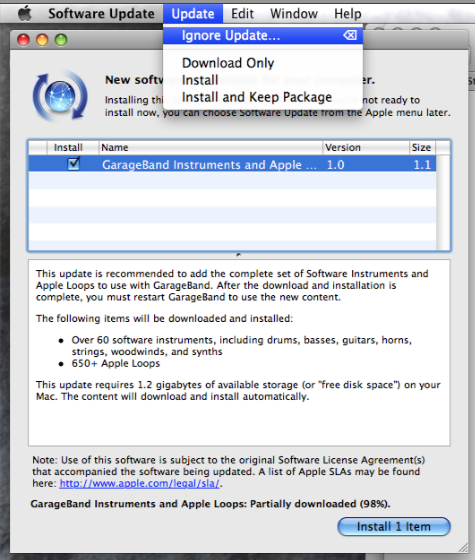Sort updates by the Install column header
Viewport: 475px width, 560px height.
(72, 148)
